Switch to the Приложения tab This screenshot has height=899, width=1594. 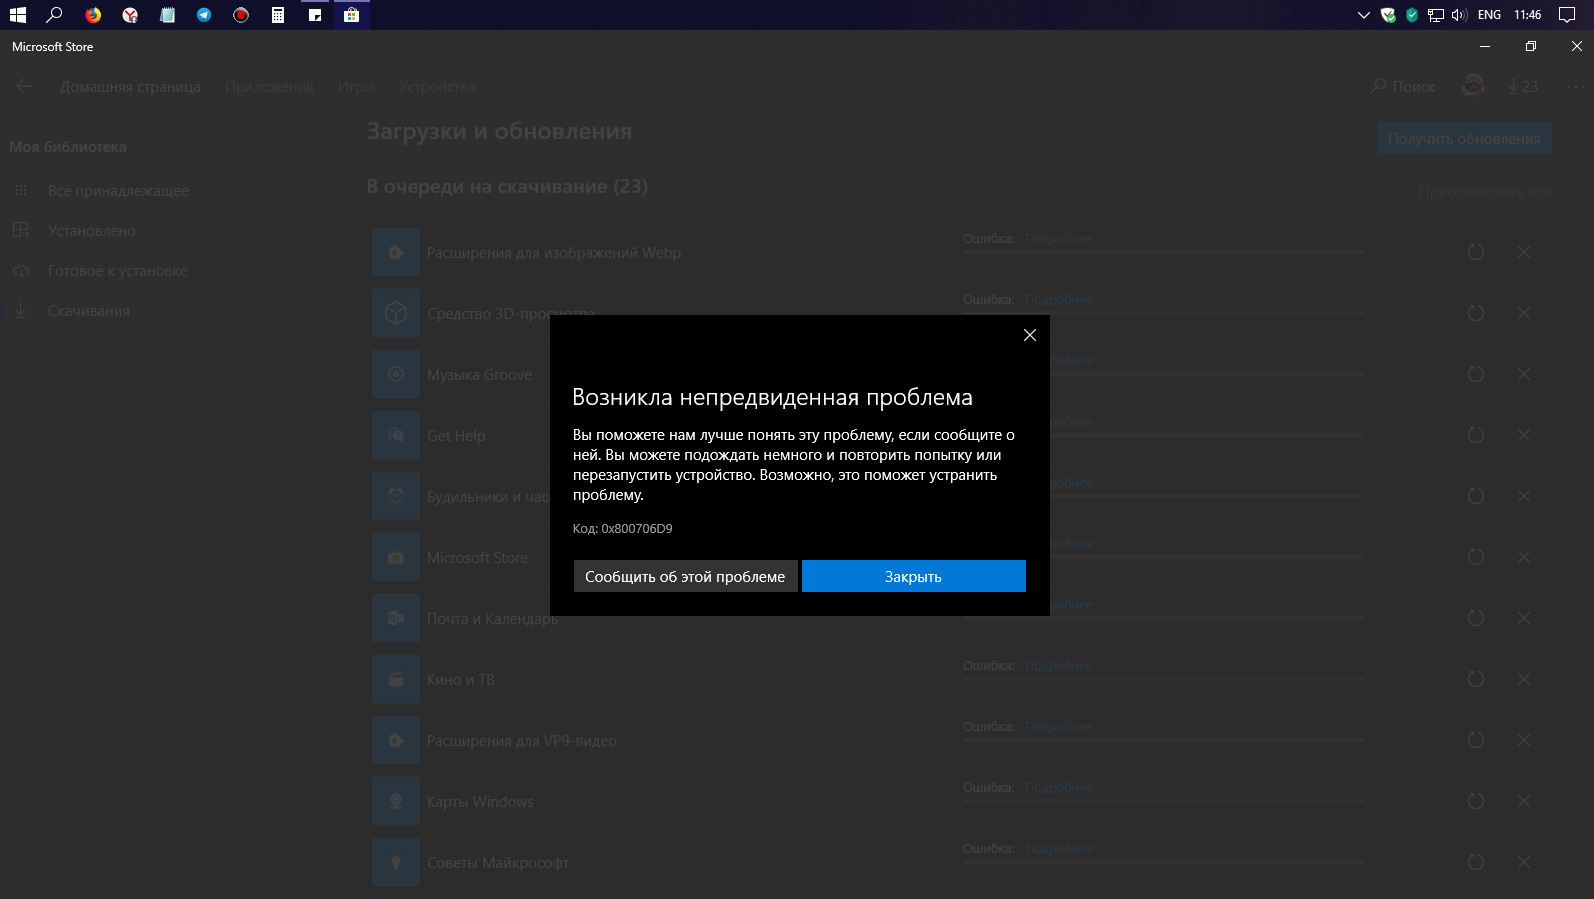pyautogui.click(x=269, y=87)
